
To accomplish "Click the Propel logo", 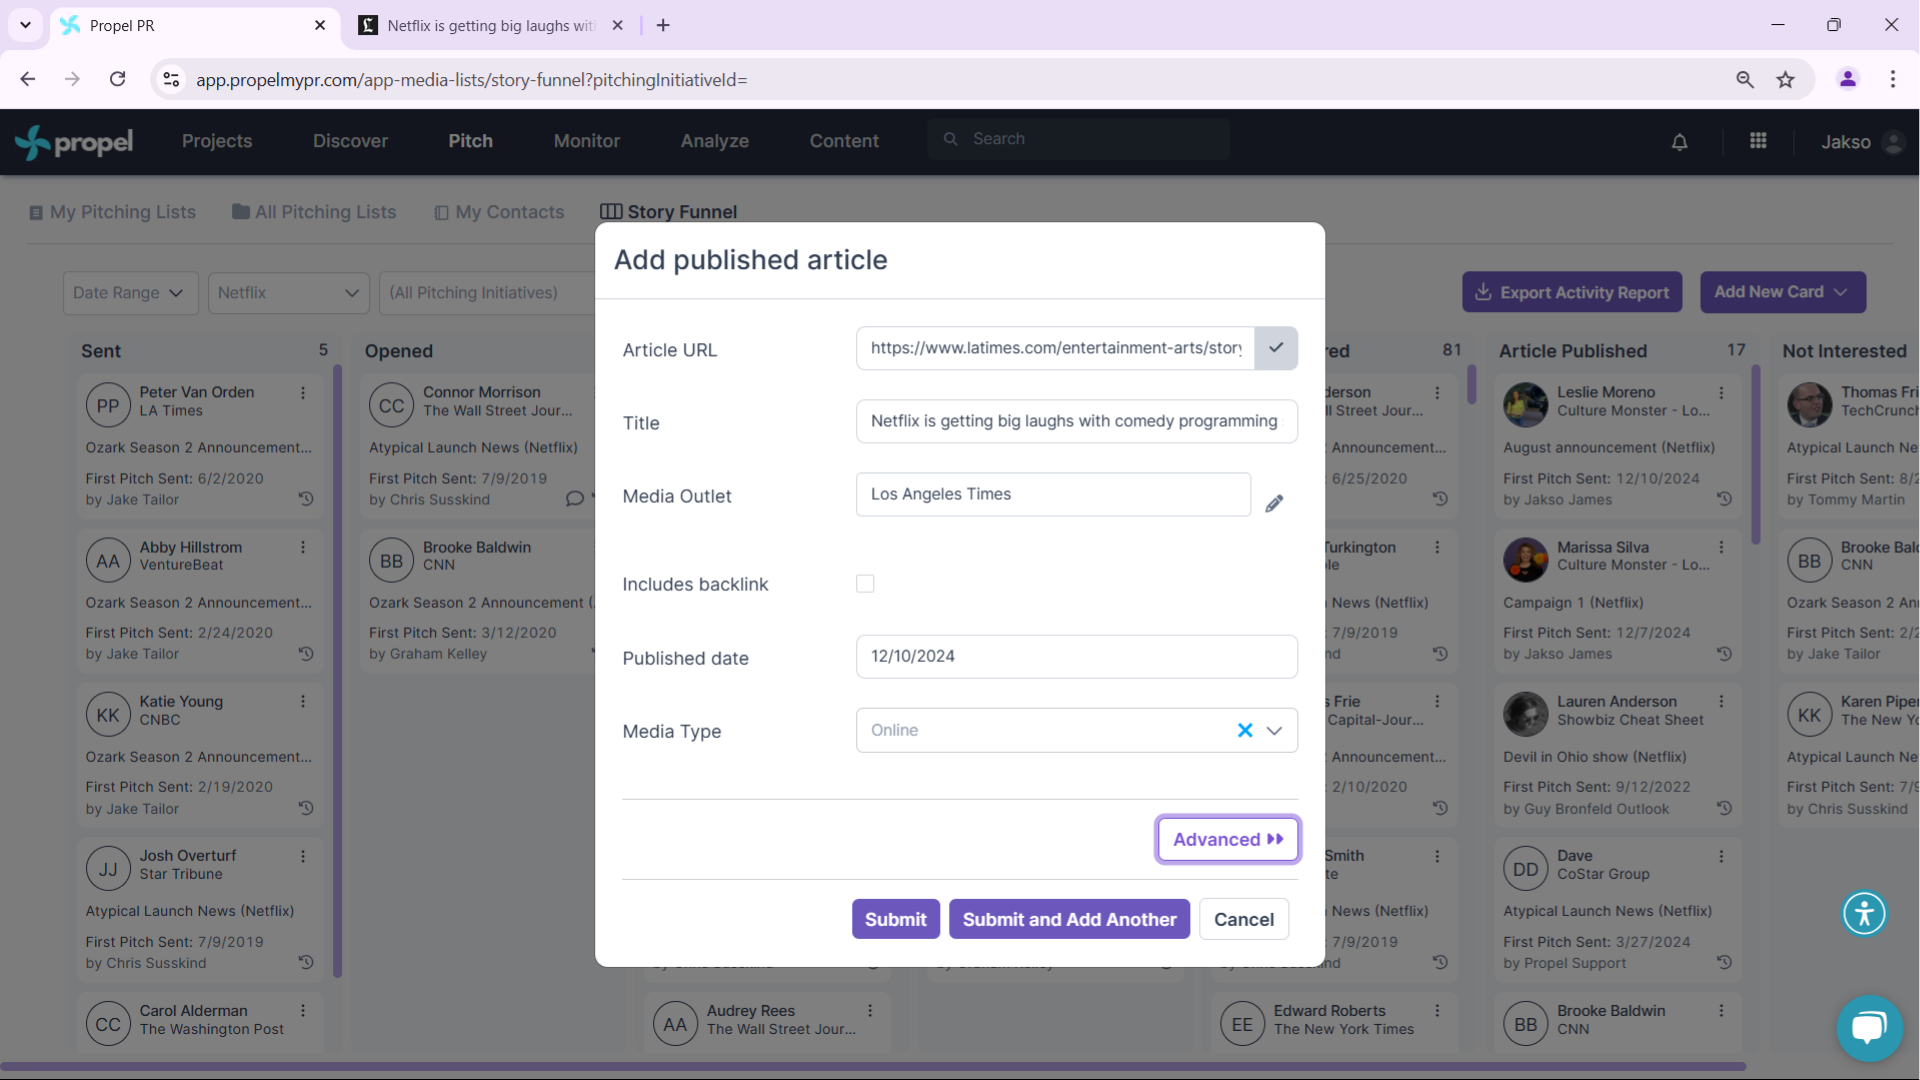I will click(74, 142).
